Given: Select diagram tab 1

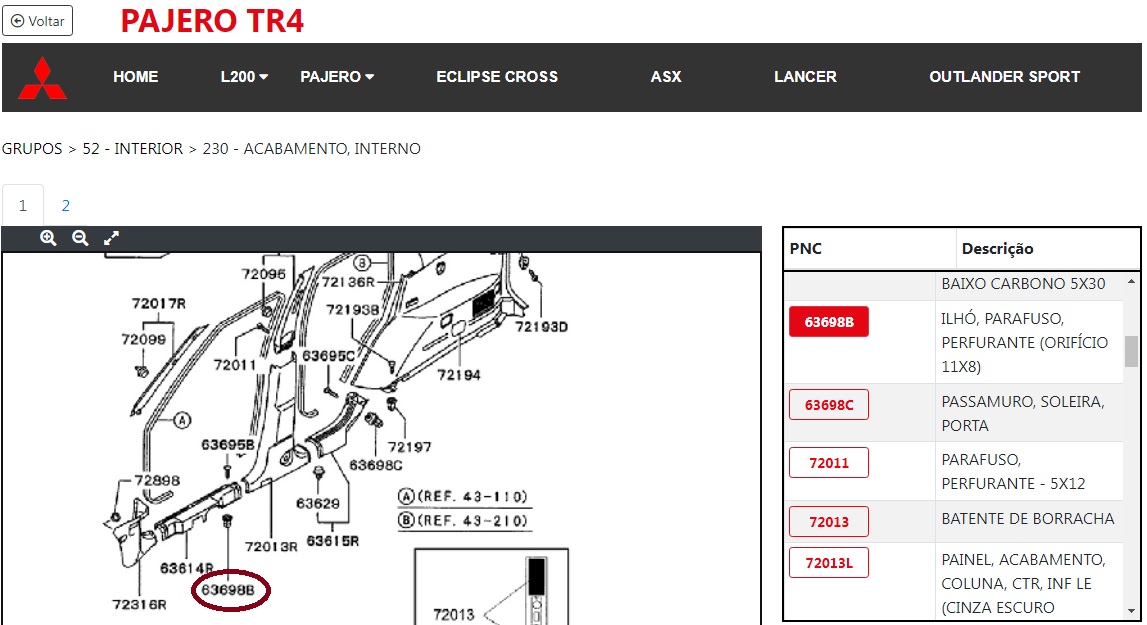Looking at the screenshot, I should [23, 206].
